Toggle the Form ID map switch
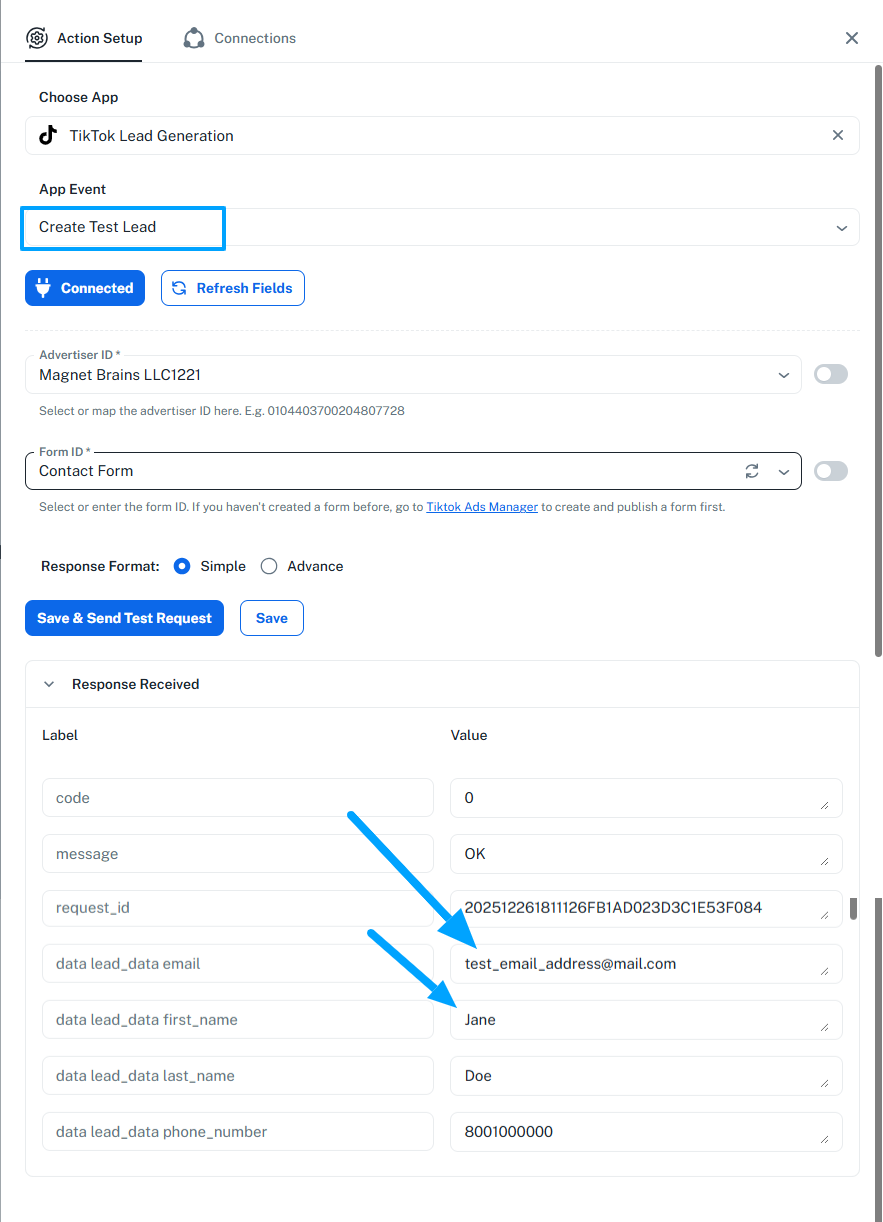The image size is (883, 1222). [x=831, y=471]
